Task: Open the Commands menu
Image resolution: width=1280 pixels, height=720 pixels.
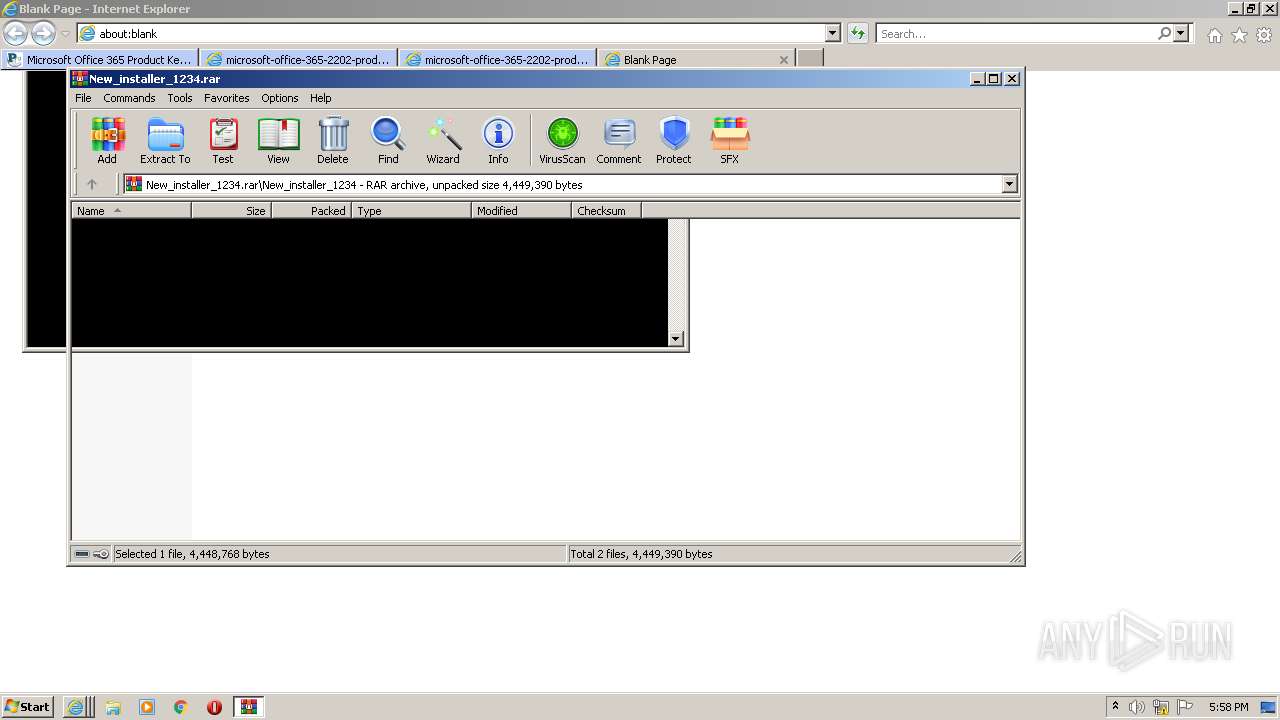Action: (x=129, y=98)
